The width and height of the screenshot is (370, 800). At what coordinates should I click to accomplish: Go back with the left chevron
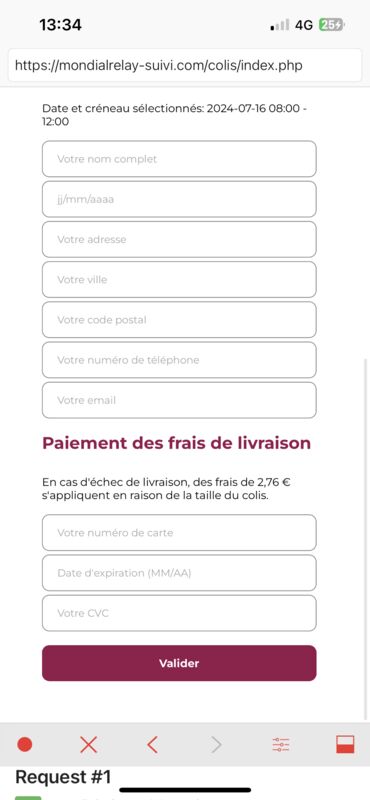[x=152, y=745]
